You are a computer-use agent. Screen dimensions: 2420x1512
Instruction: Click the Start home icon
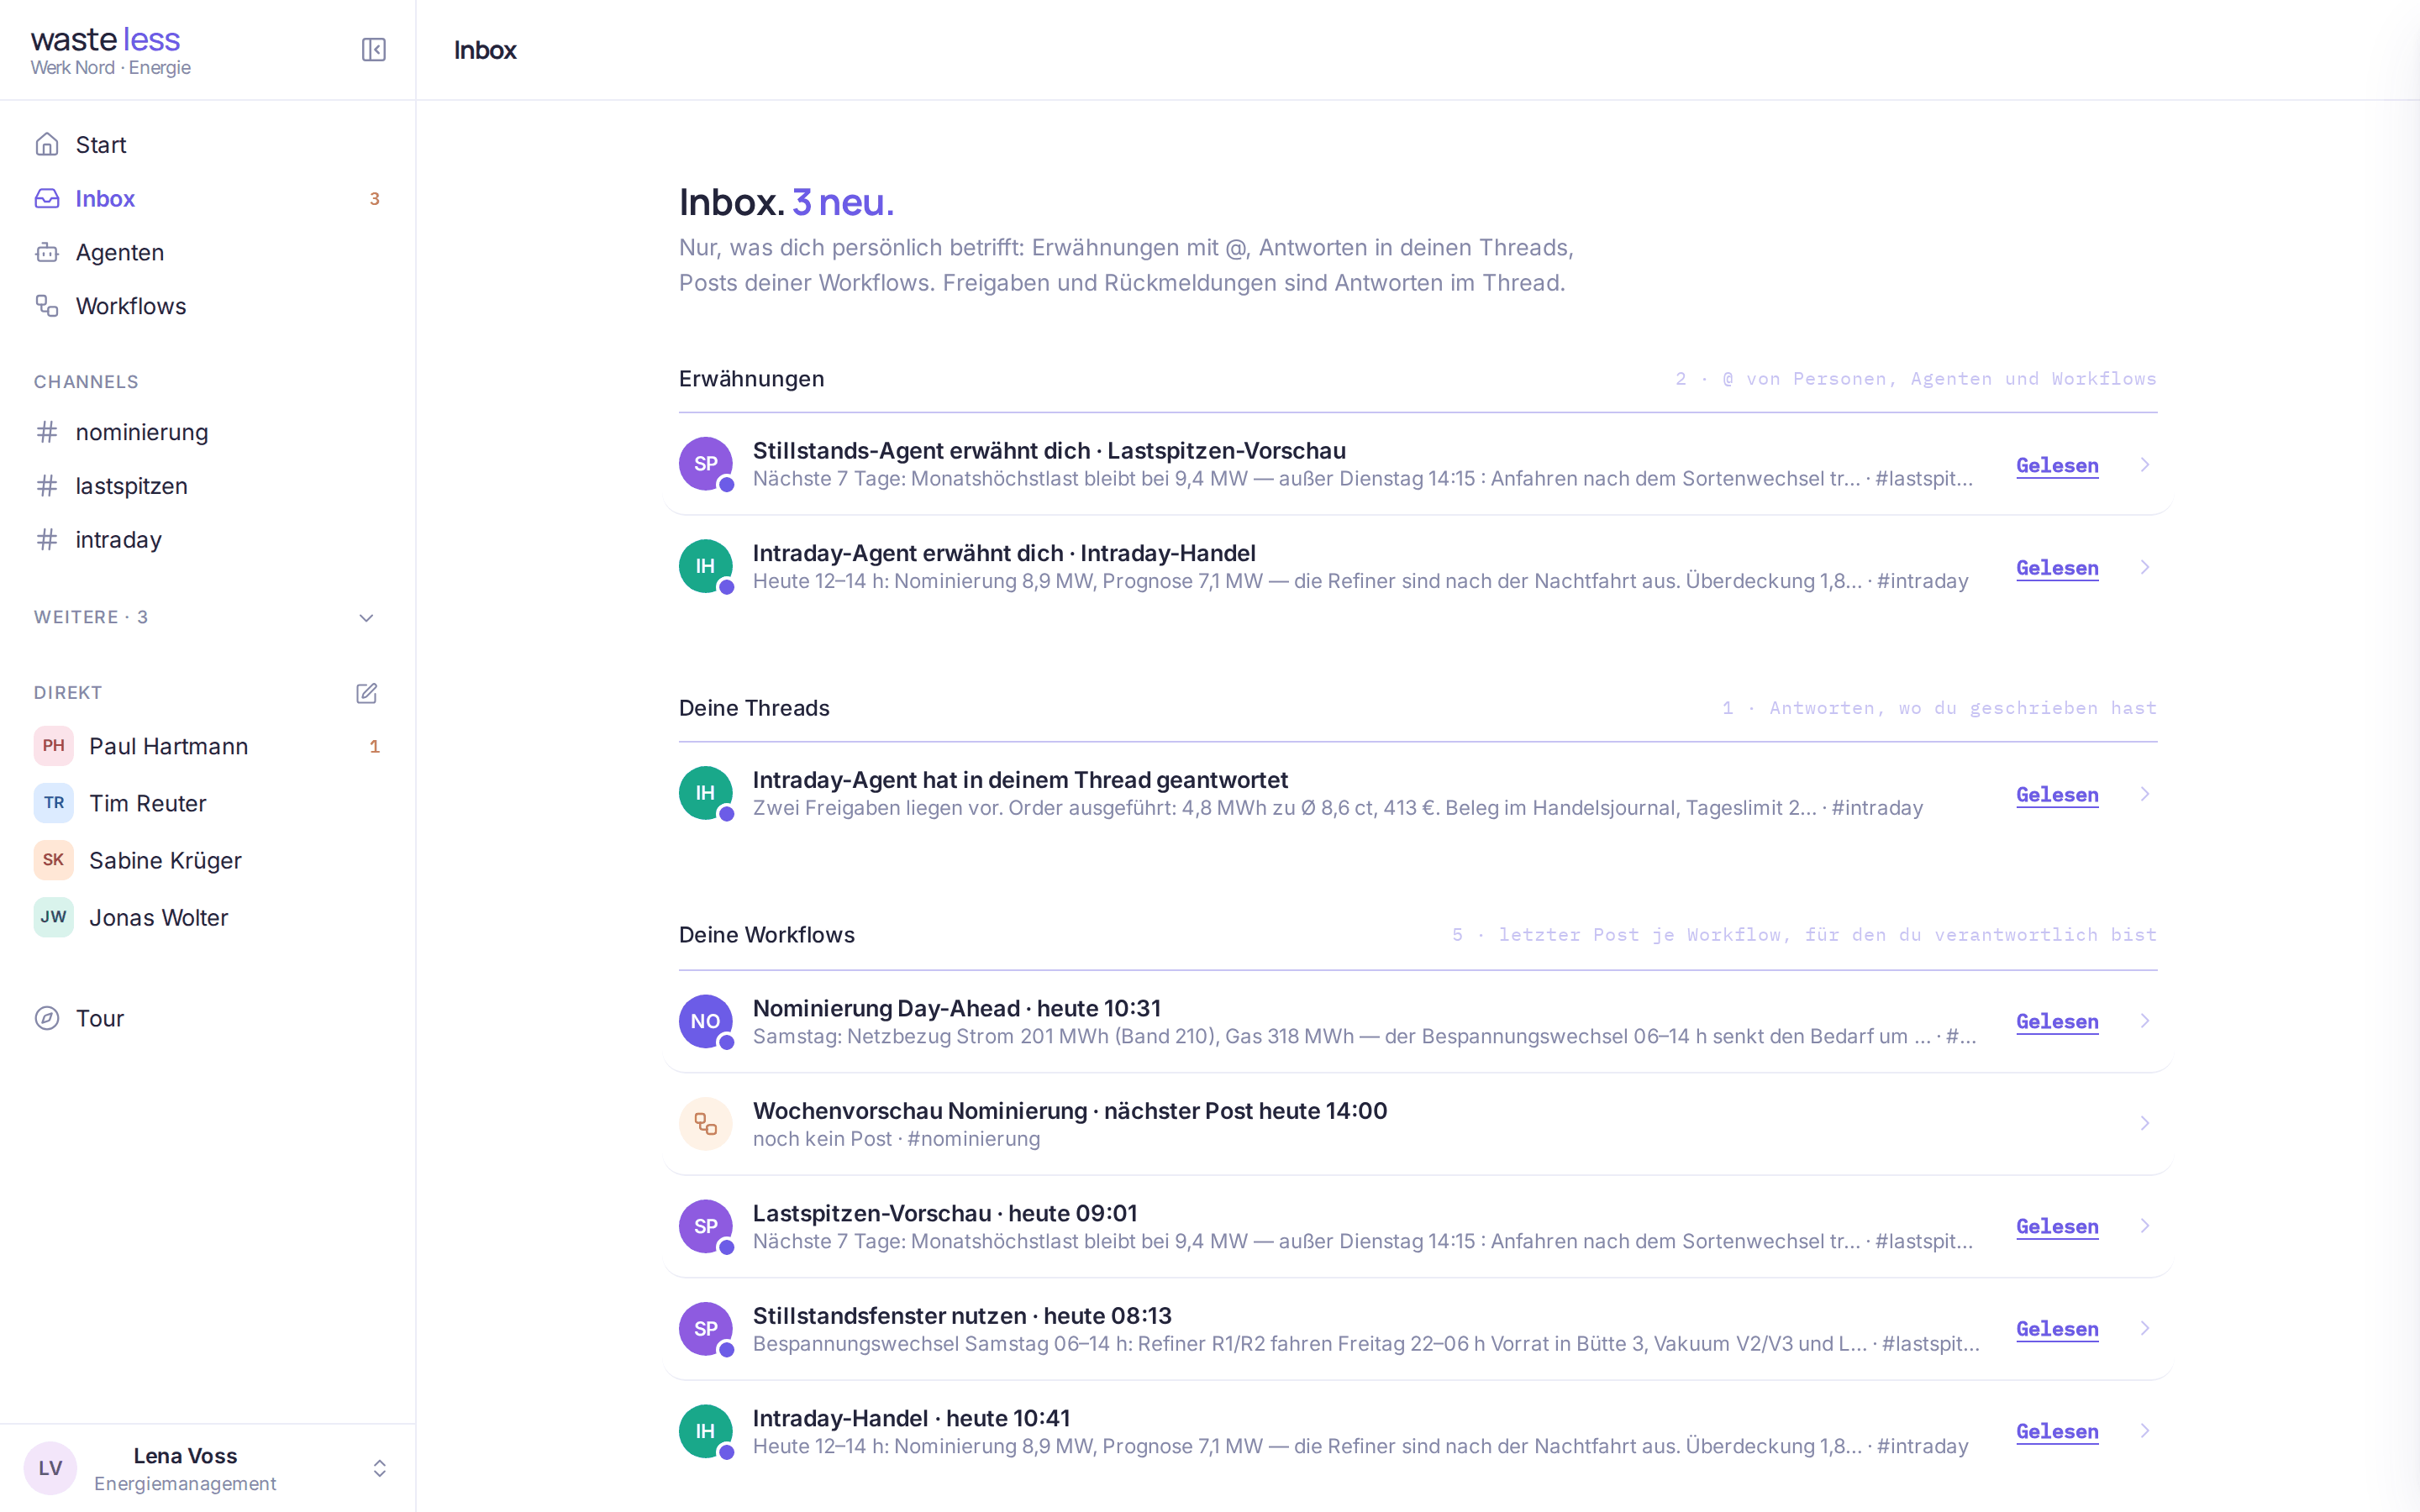pyautogui.click(x=47, y=145)
